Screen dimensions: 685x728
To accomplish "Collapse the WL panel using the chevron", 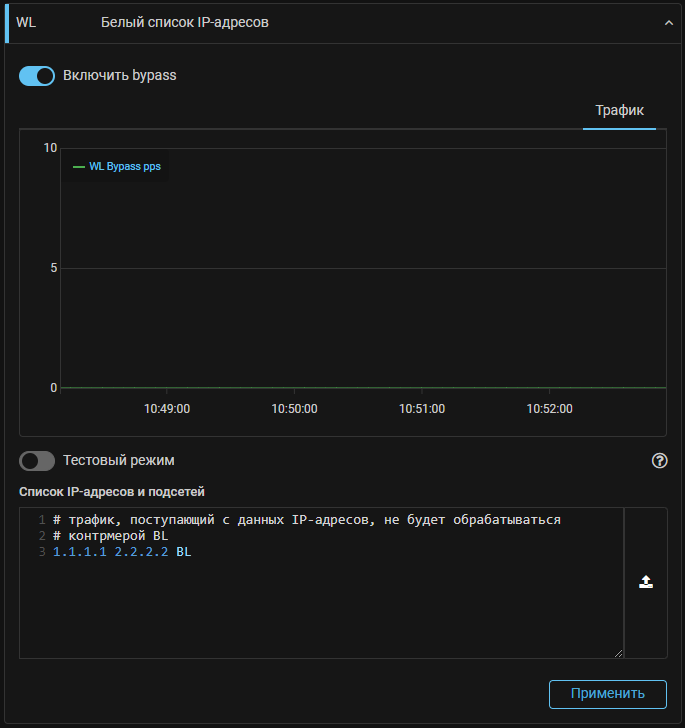I will click(669, 23).
